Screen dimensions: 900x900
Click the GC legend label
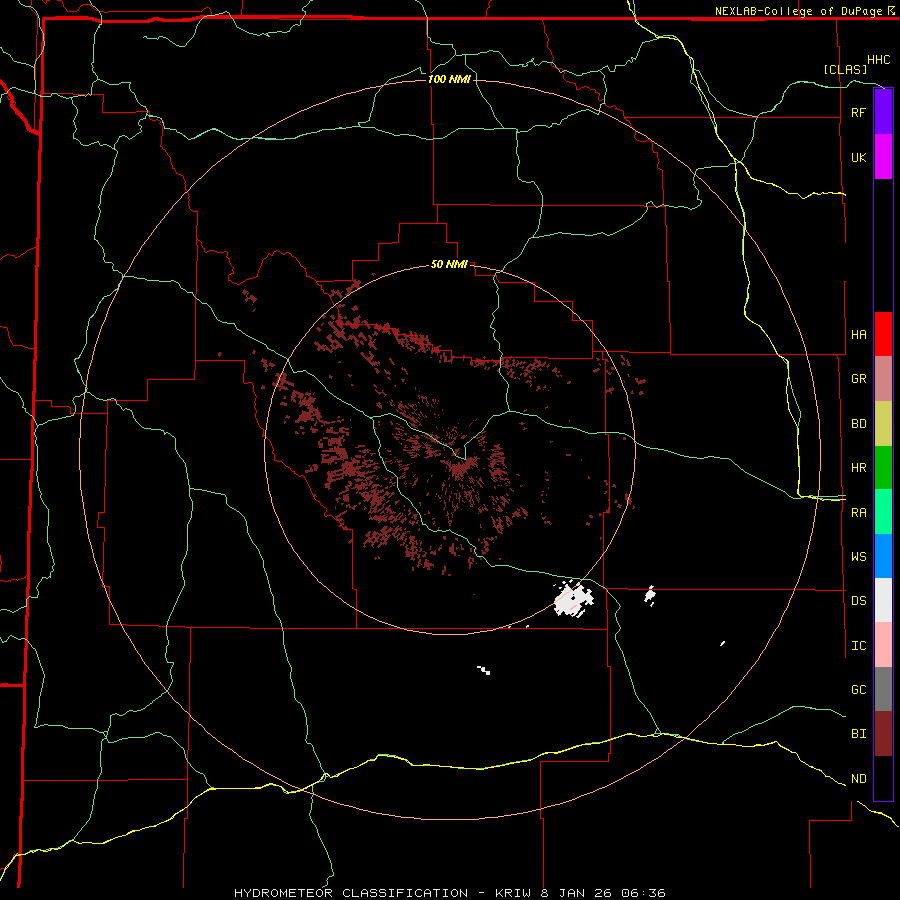(858, 690)
